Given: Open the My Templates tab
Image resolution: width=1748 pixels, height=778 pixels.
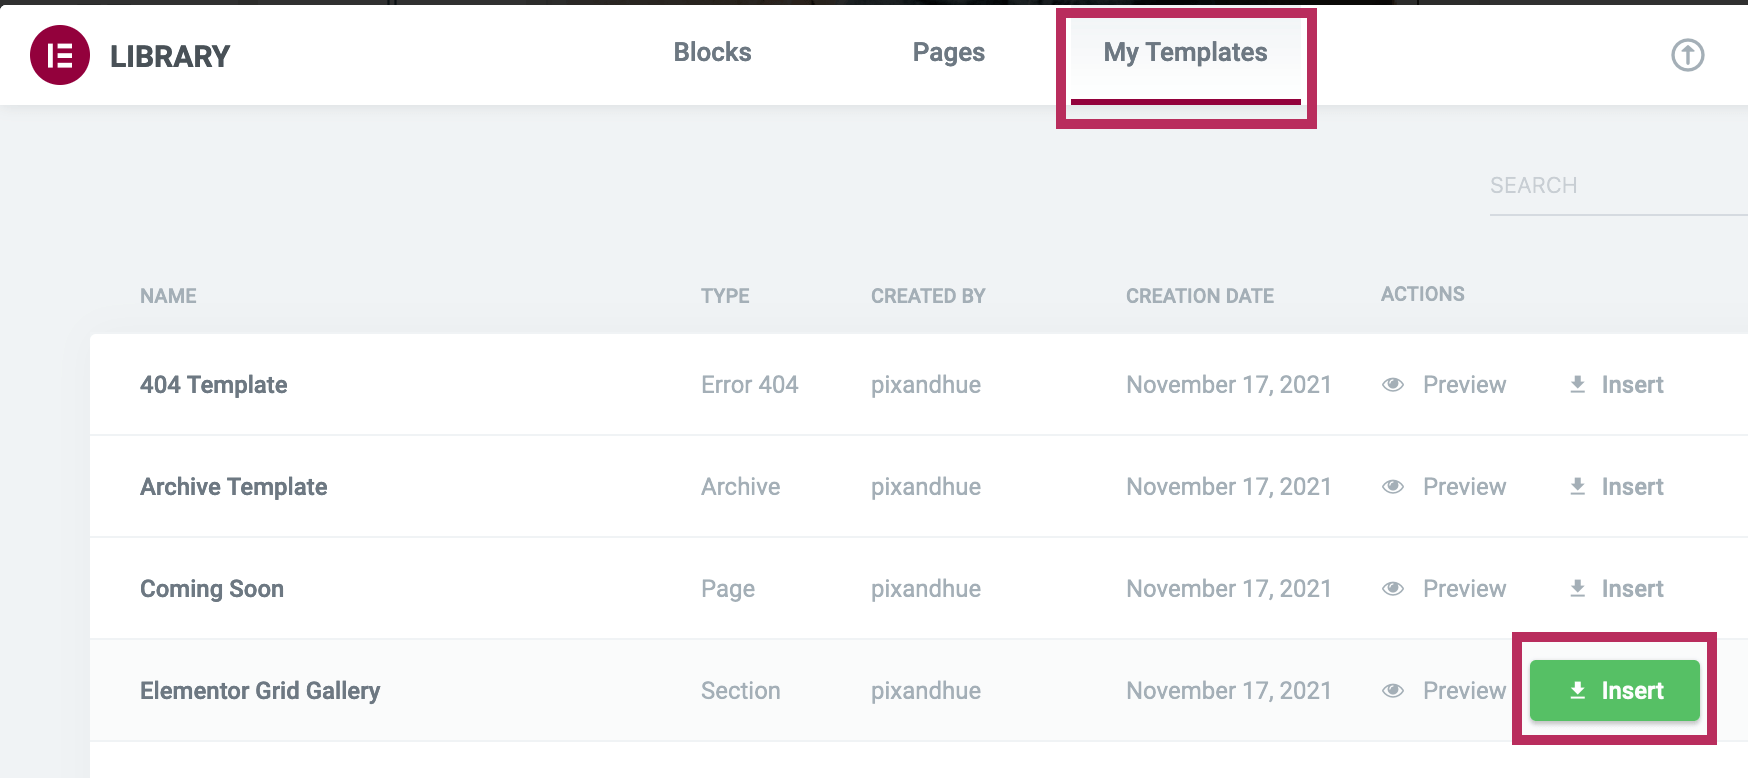Looking at the screenshot, I should [1185, 53].
